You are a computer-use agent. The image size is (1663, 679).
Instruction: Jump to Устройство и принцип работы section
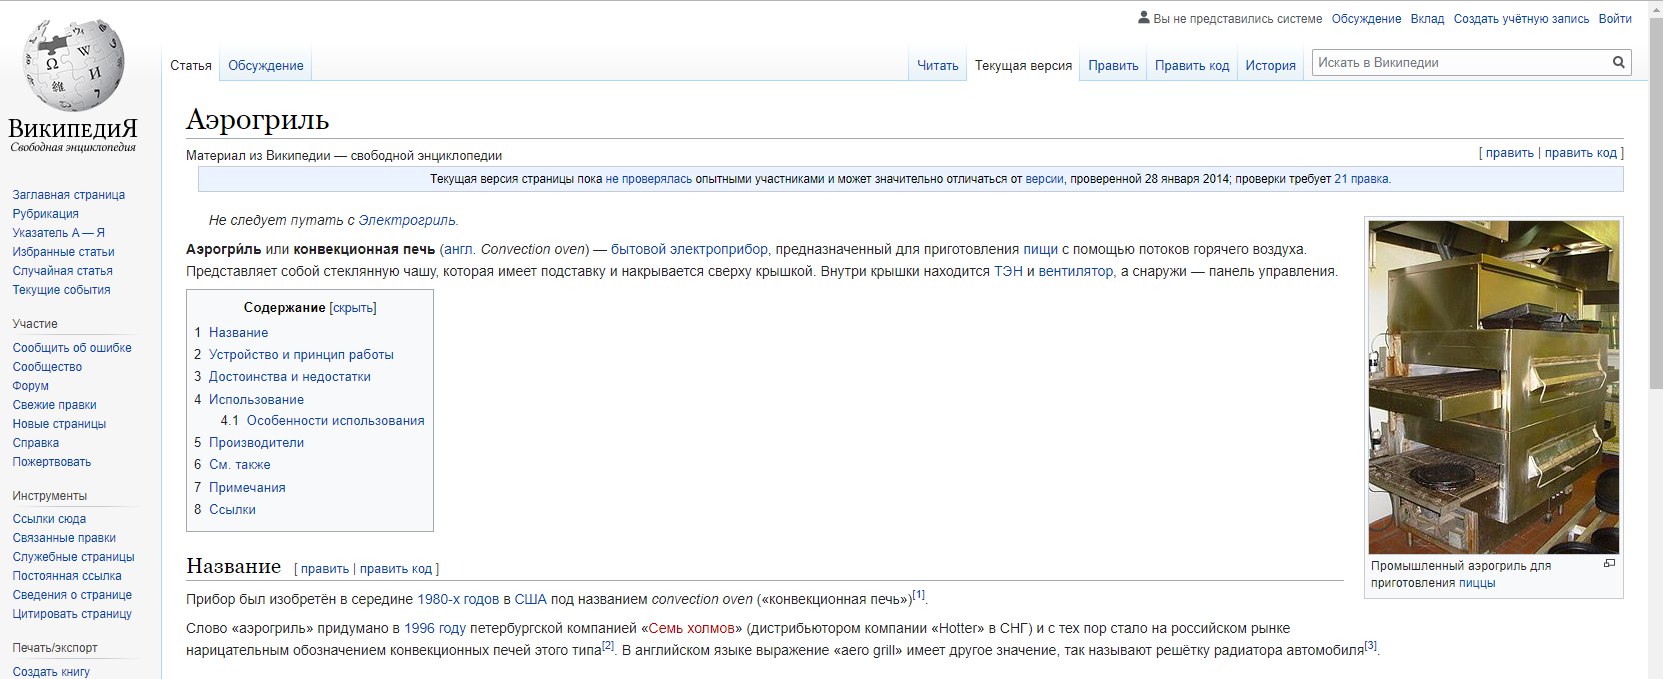pyautogui.click(x=301, y=355)
